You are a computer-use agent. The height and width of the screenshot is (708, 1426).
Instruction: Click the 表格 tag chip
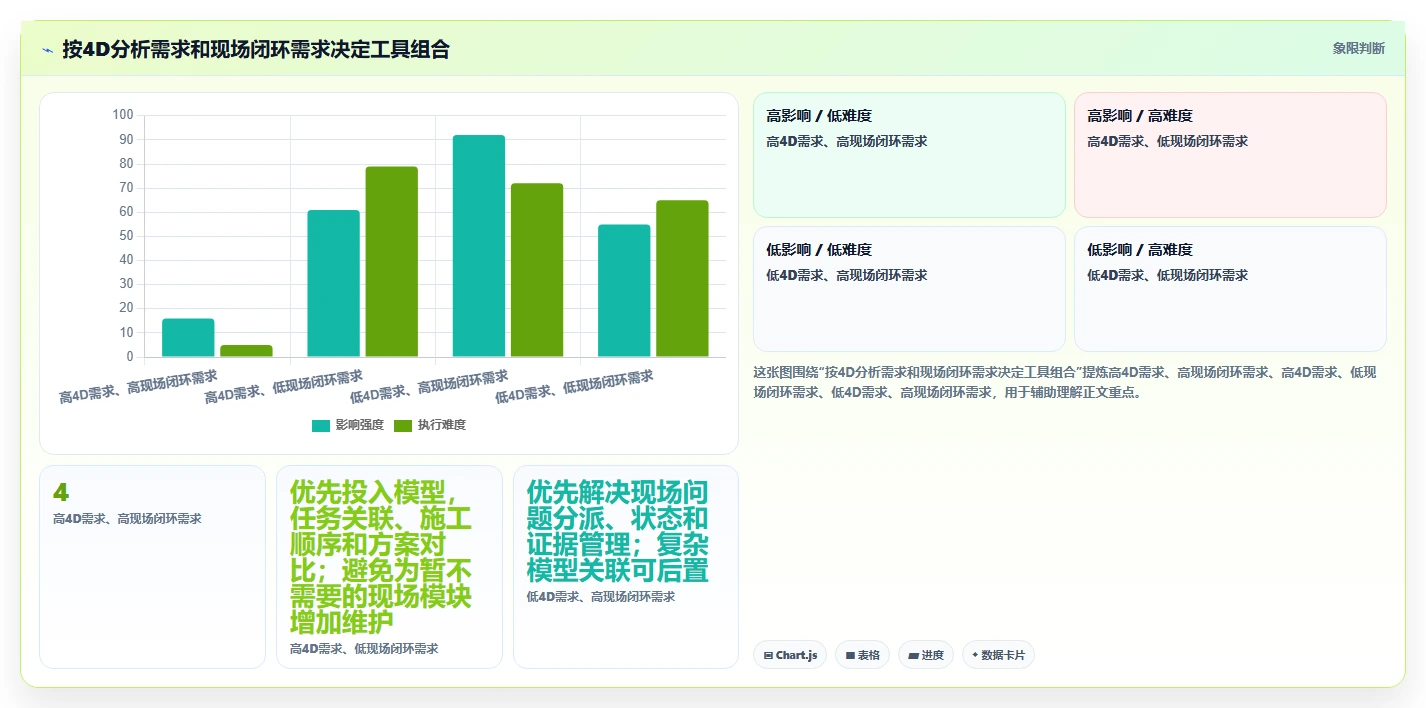coord(862,655)
